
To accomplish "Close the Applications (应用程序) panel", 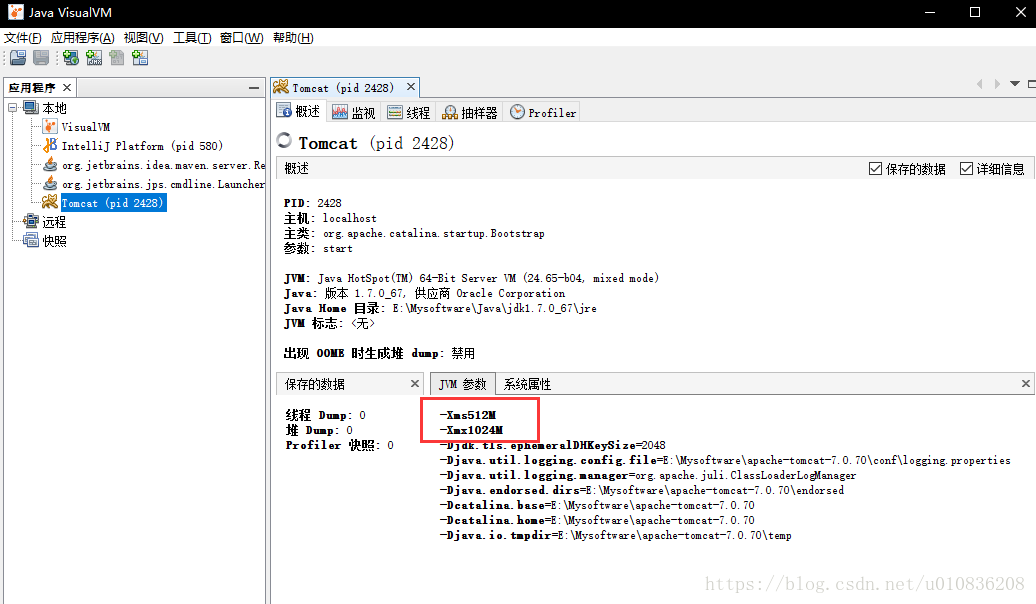I will (67, 87).
